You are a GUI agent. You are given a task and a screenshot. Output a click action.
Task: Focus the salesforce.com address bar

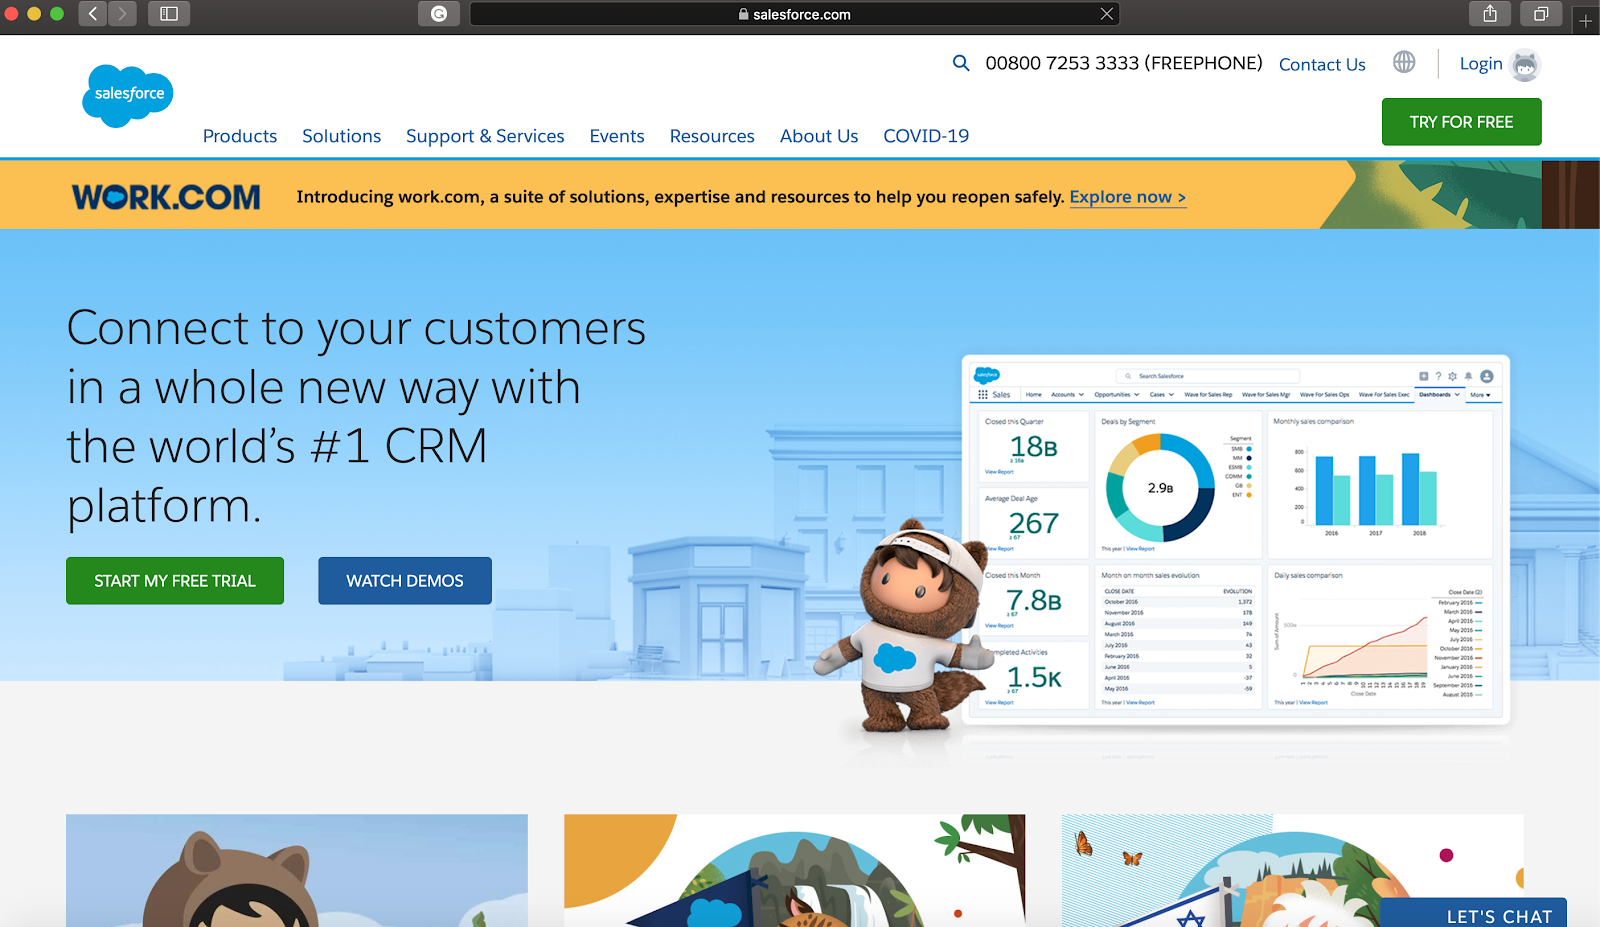point(794,14)
